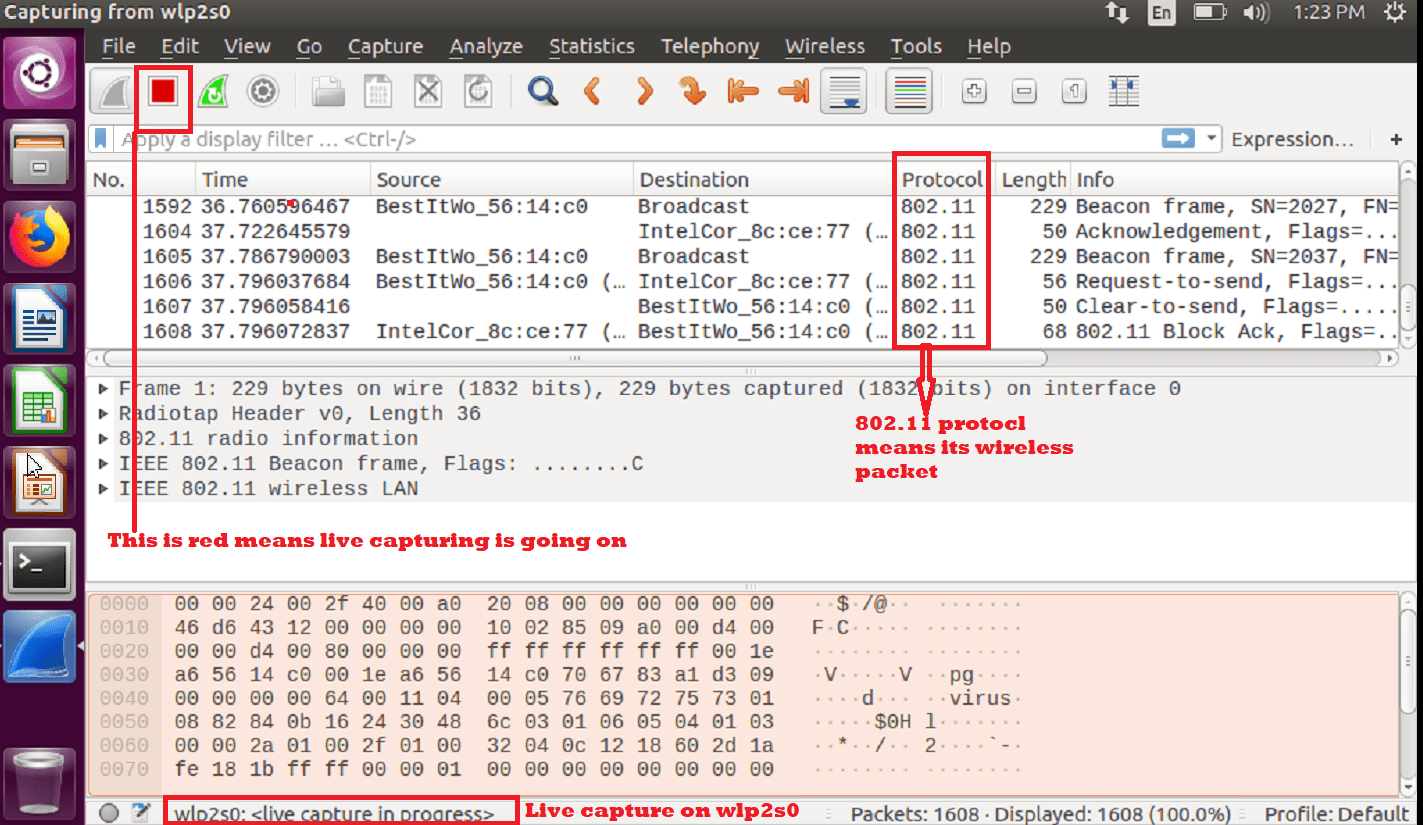
Task: Open the display filter history dropdown
Action: point(1210,139)
